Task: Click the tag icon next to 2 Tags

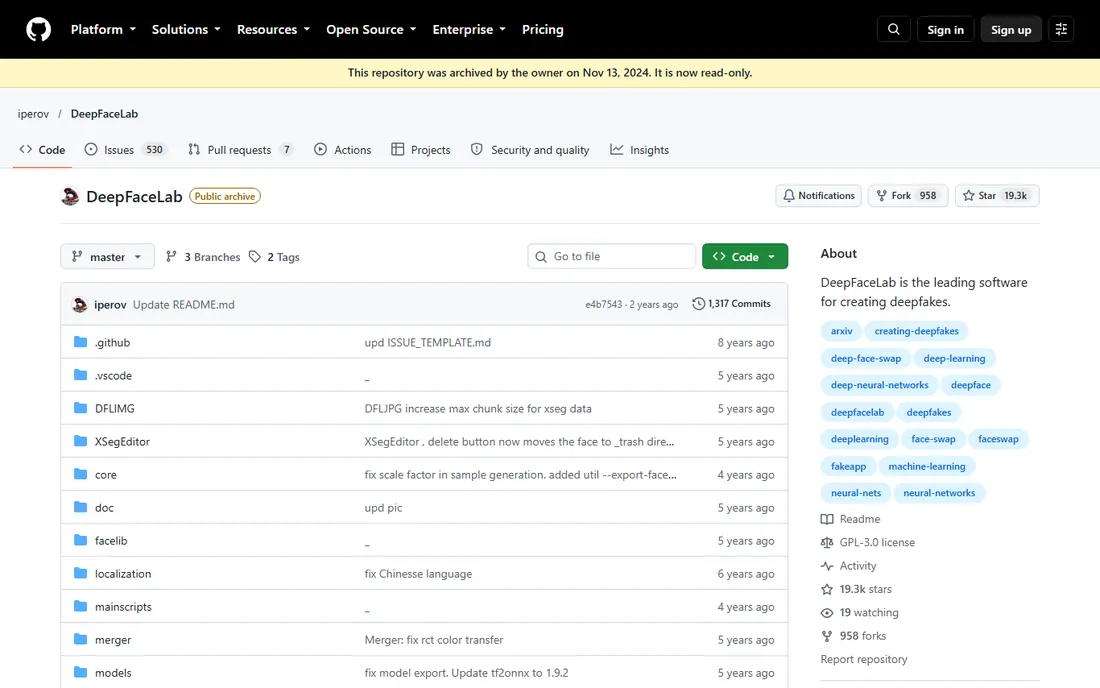Action: [x=255, y=257]
